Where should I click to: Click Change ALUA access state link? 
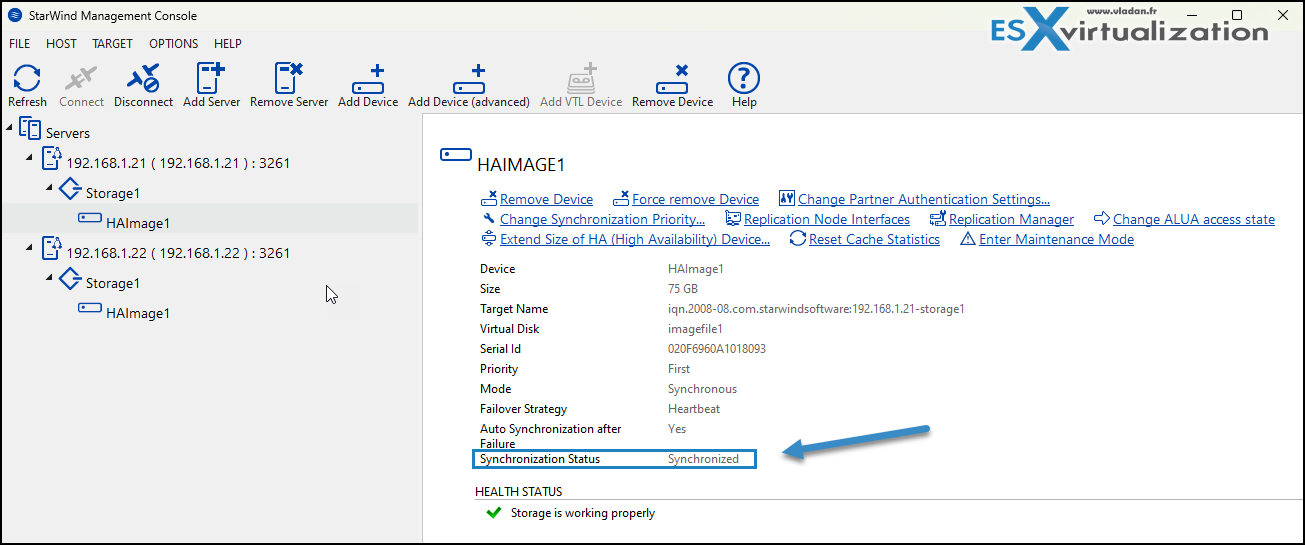(1193, 219)
